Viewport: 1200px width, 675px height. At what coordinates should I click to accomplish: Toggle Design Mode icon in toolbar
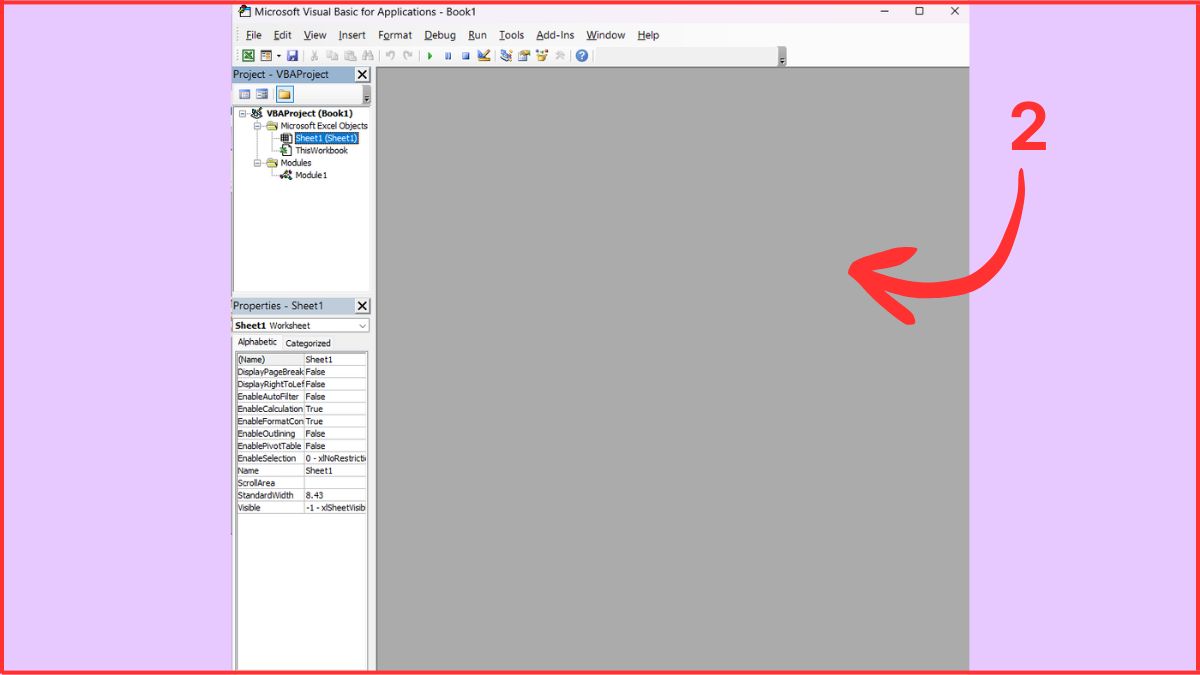point(484,56)
